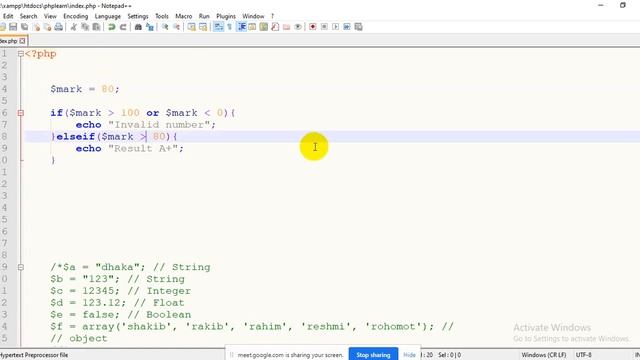This screenshot has height=360, width=640.
Task: Click the Paste toolbar icon
Action: point(96,27)
